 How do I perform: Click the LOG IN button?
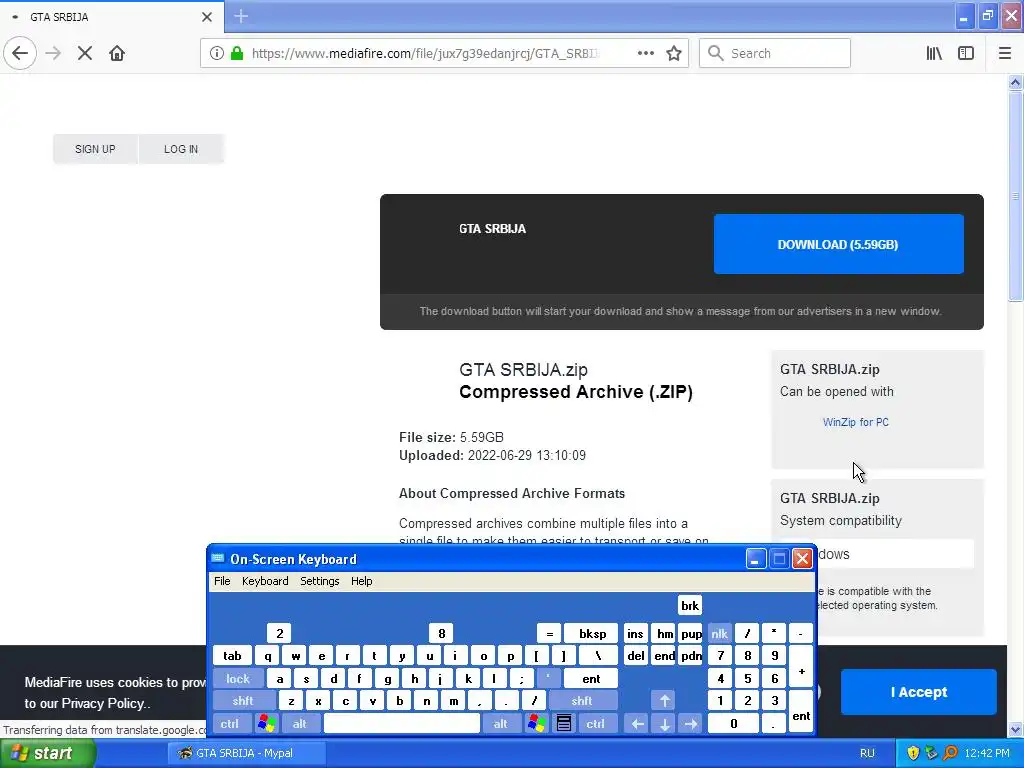click(x=181, y=149)
